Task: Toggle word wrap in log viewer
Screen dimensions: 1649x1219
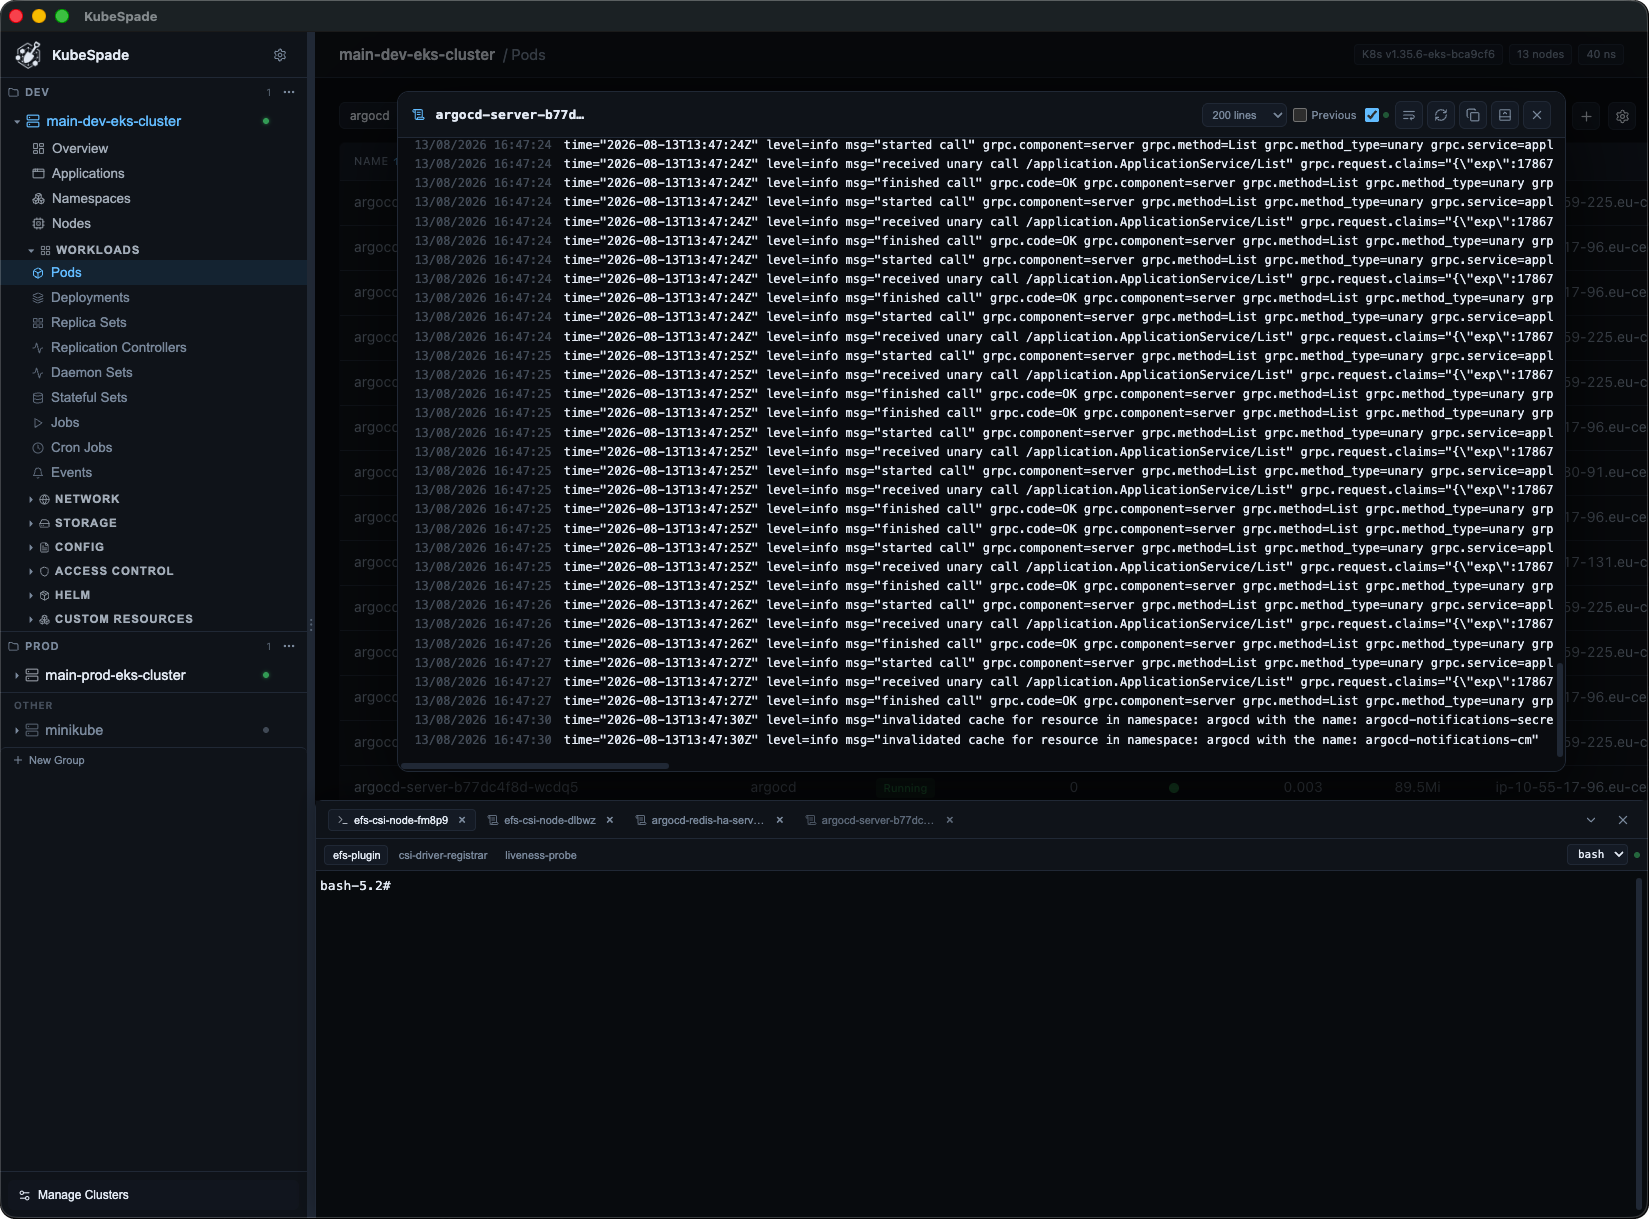Action: tap(1409, 115)
